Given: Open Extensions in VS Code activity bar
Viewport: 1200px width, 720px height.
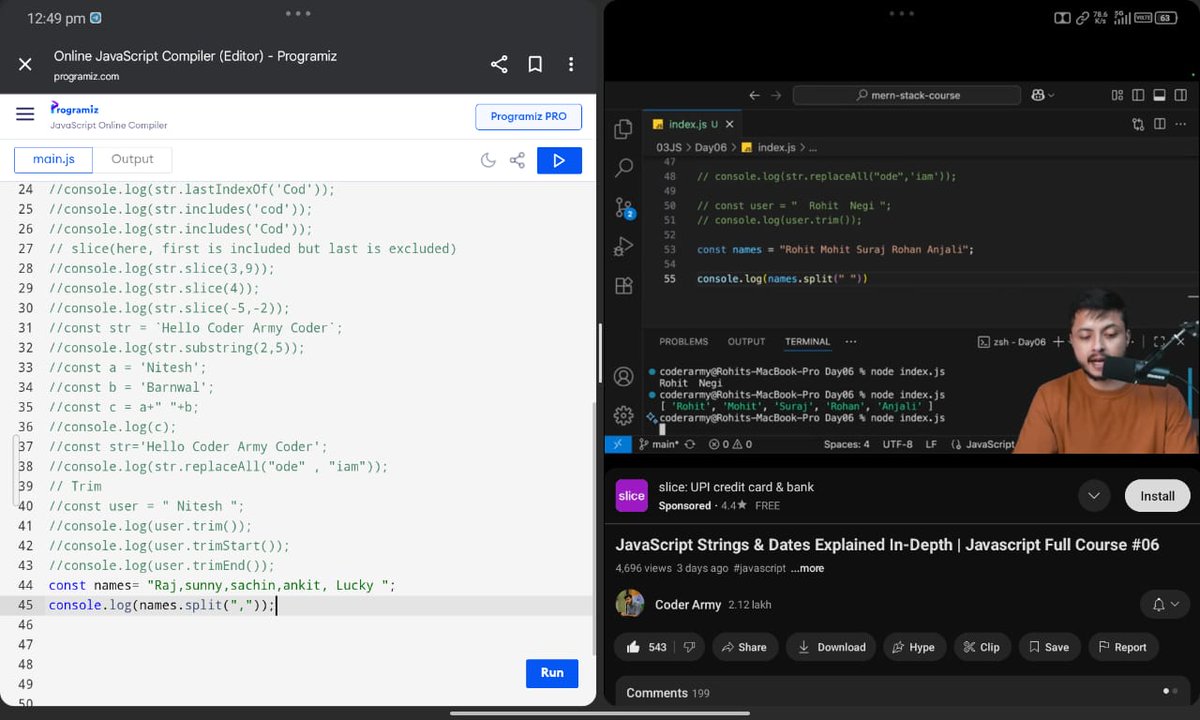Looking at the screenshot, I should [x=624, y=285].
